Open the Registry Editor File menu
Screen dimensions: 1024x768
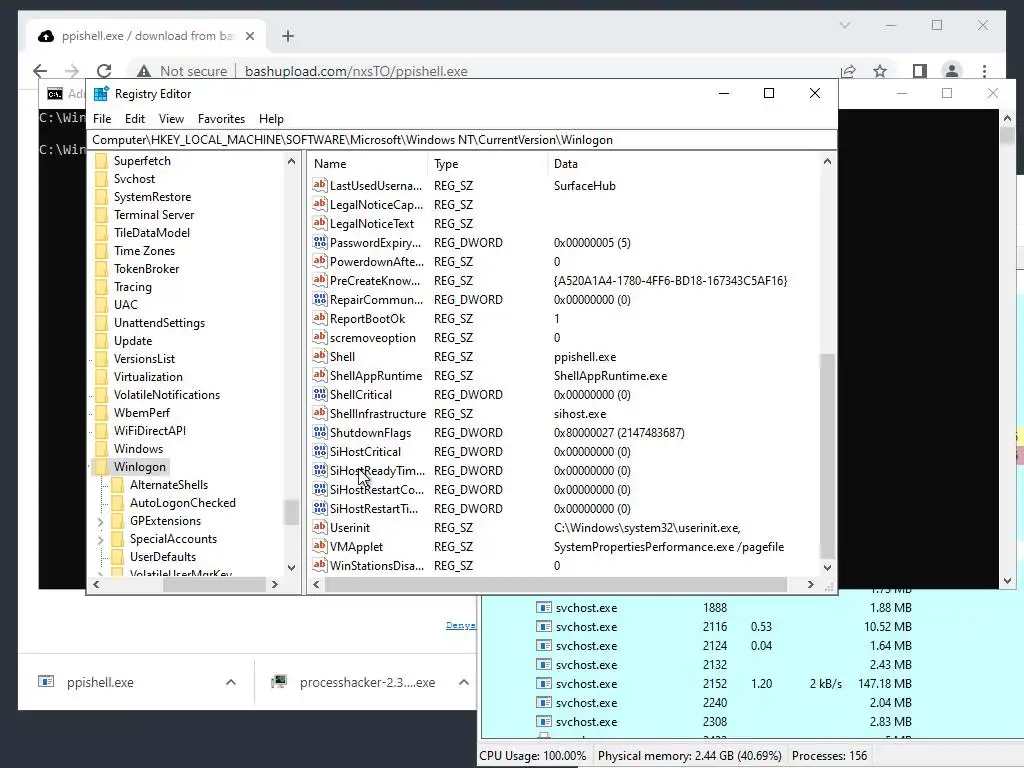(102, 119)
